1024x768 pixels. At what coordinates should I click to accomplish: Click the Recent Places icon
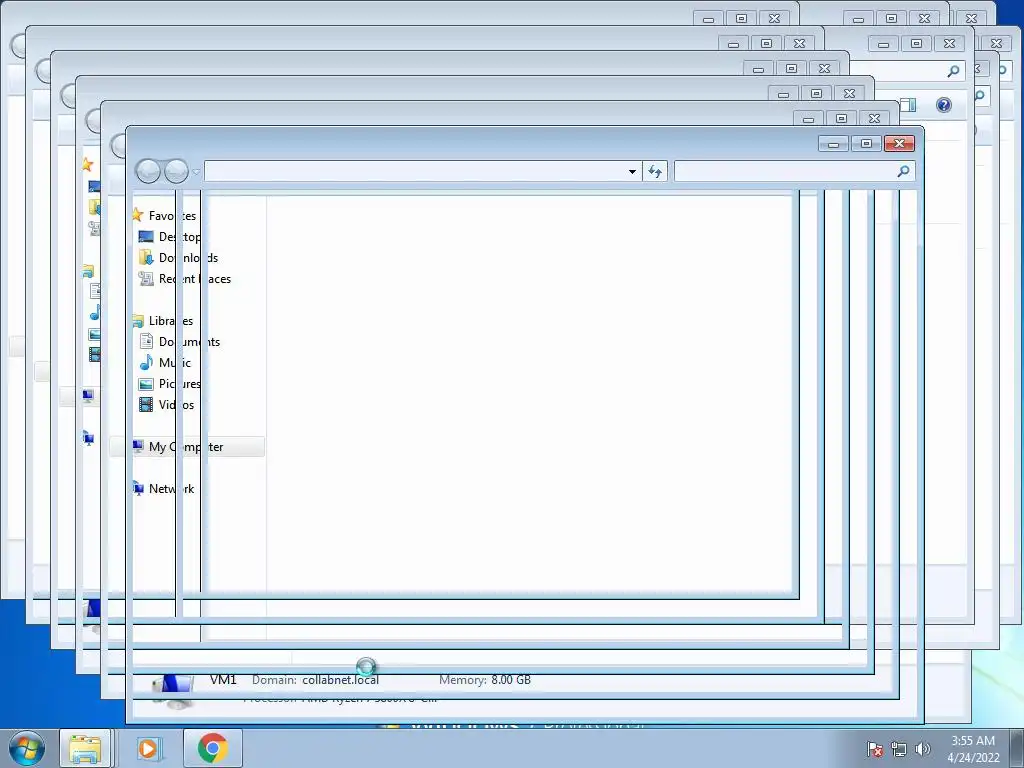tap(146, 278)
